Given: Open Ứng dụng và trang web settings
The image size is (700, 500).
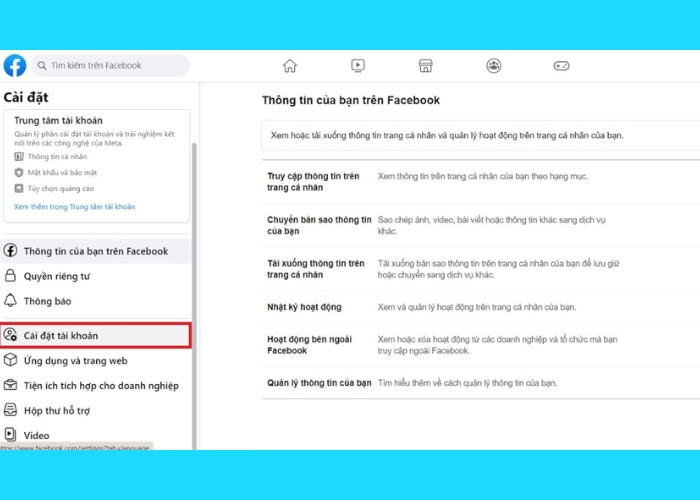Looking at the screenshot, I should (x=76, y=361).
